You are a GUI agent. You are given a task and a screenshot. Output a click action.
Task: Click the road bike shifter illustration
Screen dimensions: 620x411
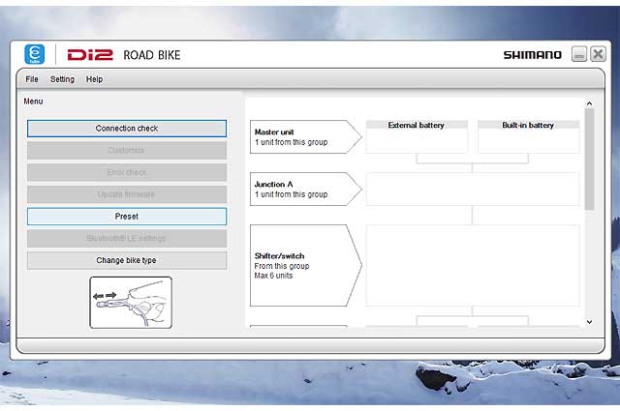(131, 302)
